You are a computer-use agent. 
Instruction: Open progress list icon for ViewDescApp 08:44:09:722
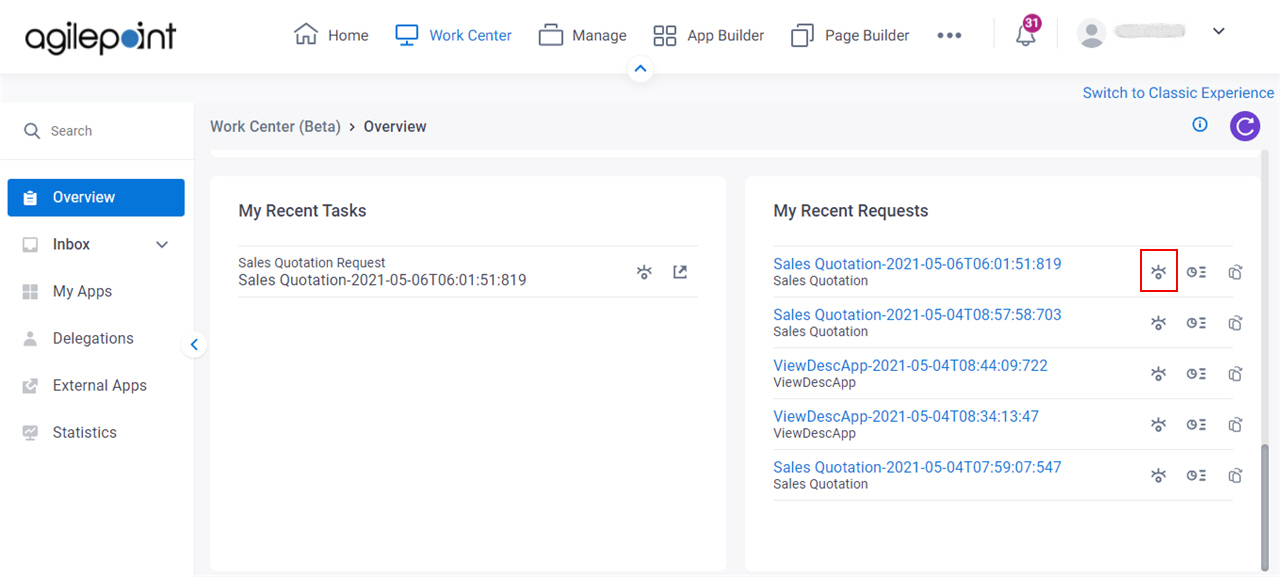pos(1196,374)
